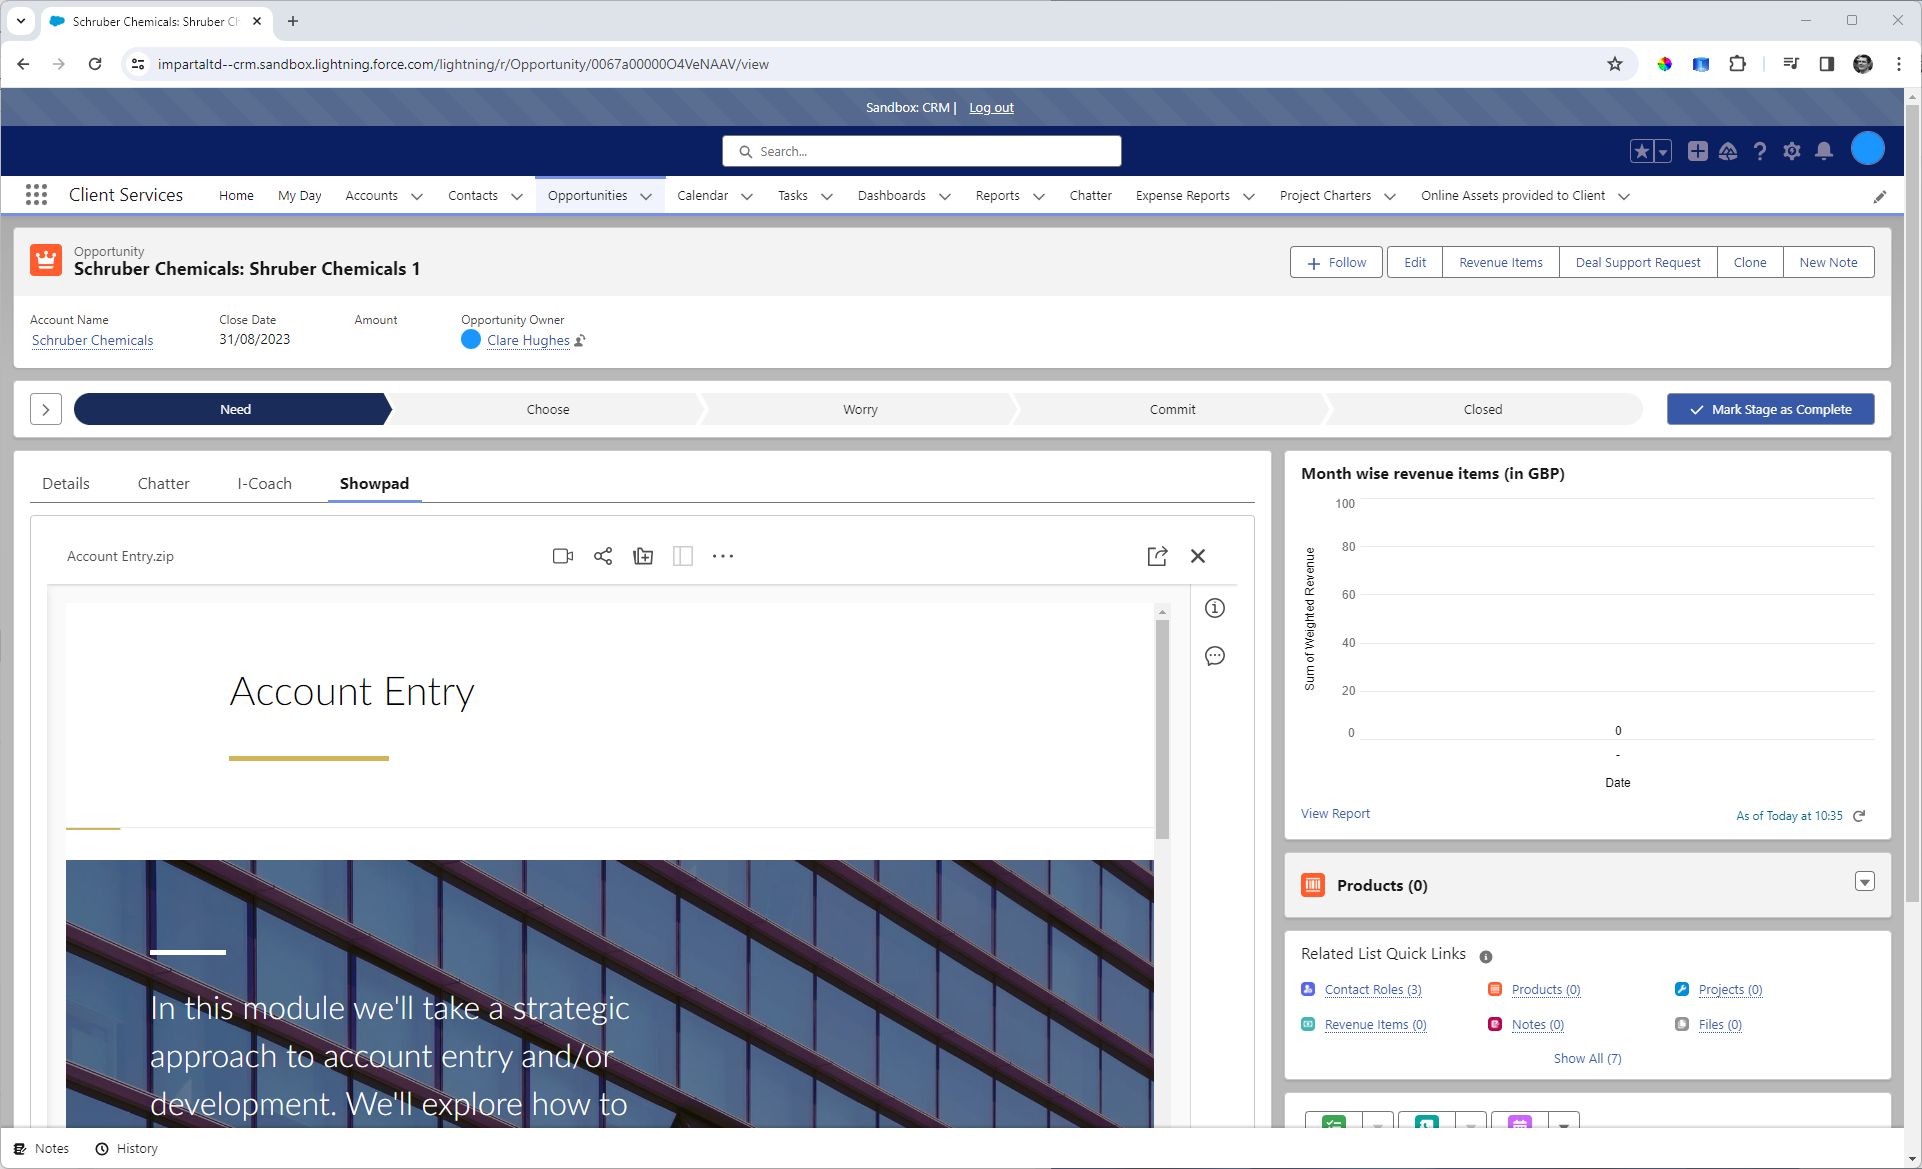The image size is (1922, 1169).
Task: Expand the path details chevron before Need
Action: click(46, 409)
